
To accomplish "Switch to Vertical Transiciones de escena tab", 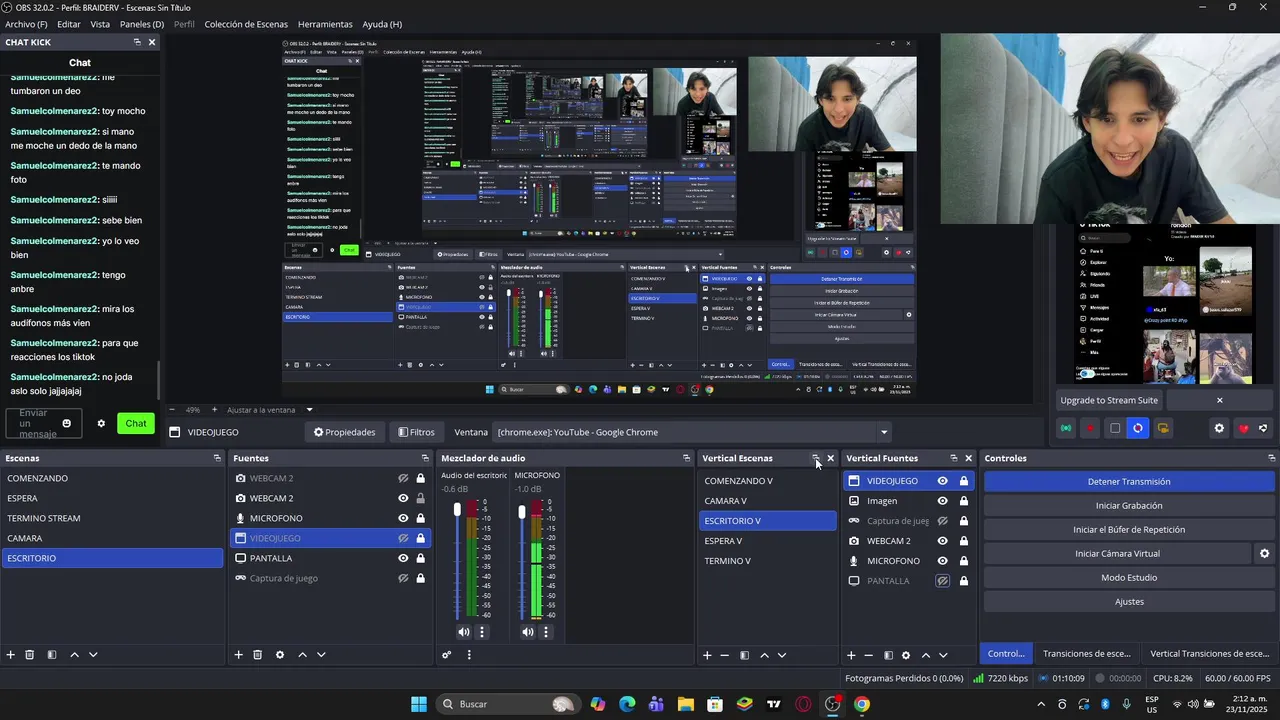I will (1209, 654).
